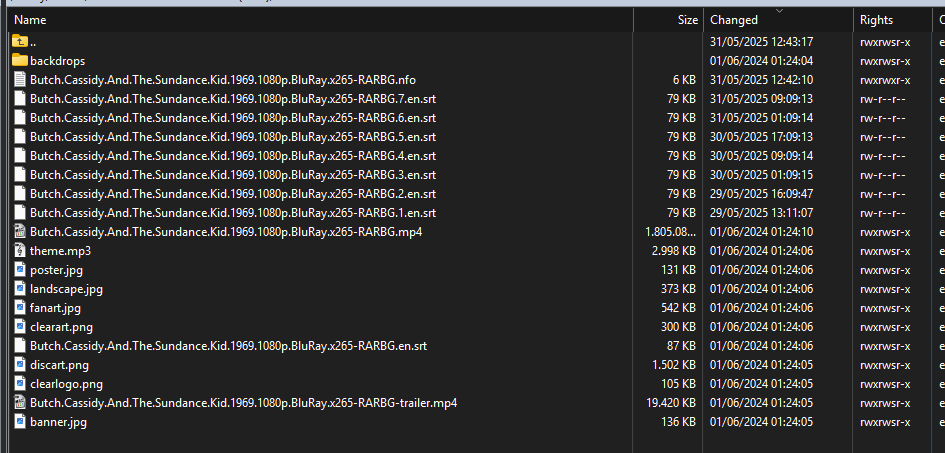Select the RARBG.mp4 movie file name

[x=226, y=232]
